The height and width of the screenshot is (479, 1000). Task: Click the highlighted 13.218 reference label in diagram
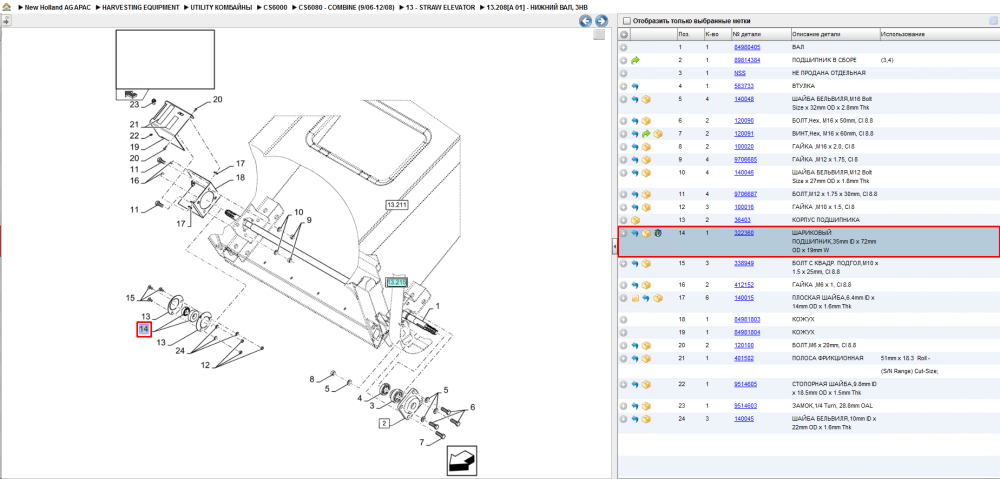pyautogui.click(x=396, y=283)
